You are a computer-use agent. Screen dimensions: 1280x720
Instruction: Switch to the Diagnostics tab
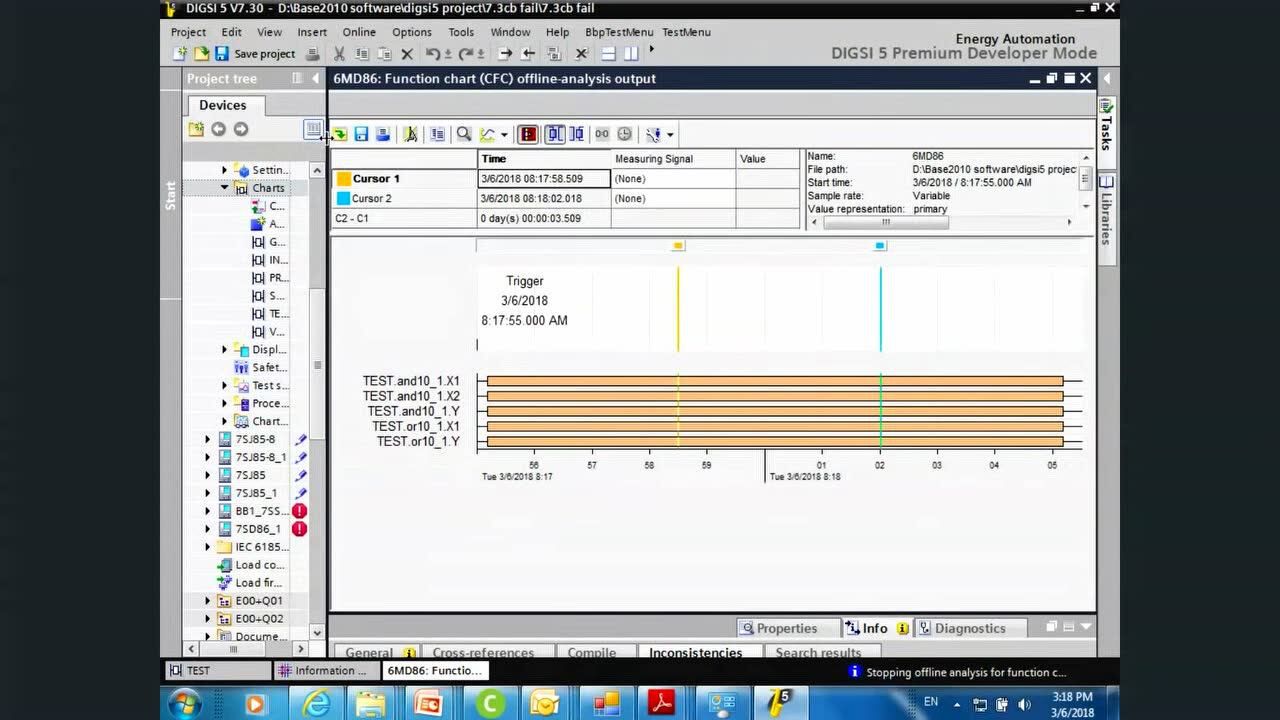point(969,628)
